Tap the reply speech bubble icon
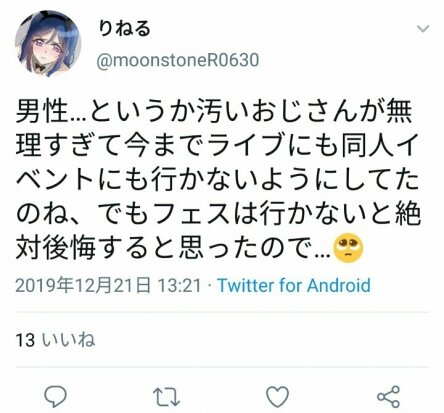Image resolution: width=444 pixels, height=413 pixels. pyautogui.click(x=55, y=397)
